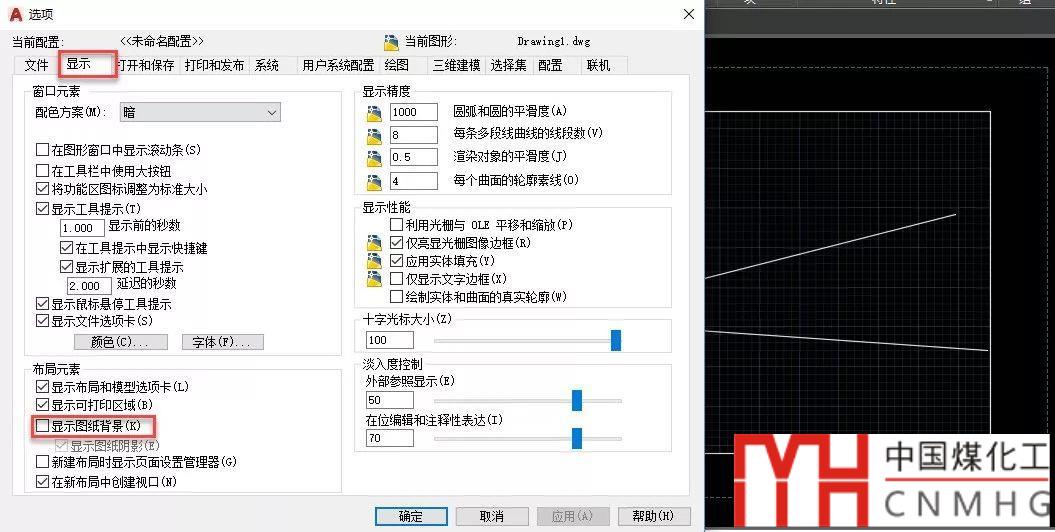The image size is (1055, 532).
Task: Toggle 在图形窗口中显示滚动条 checkbox
Action: pyautogui.click(x=42, y=150)
